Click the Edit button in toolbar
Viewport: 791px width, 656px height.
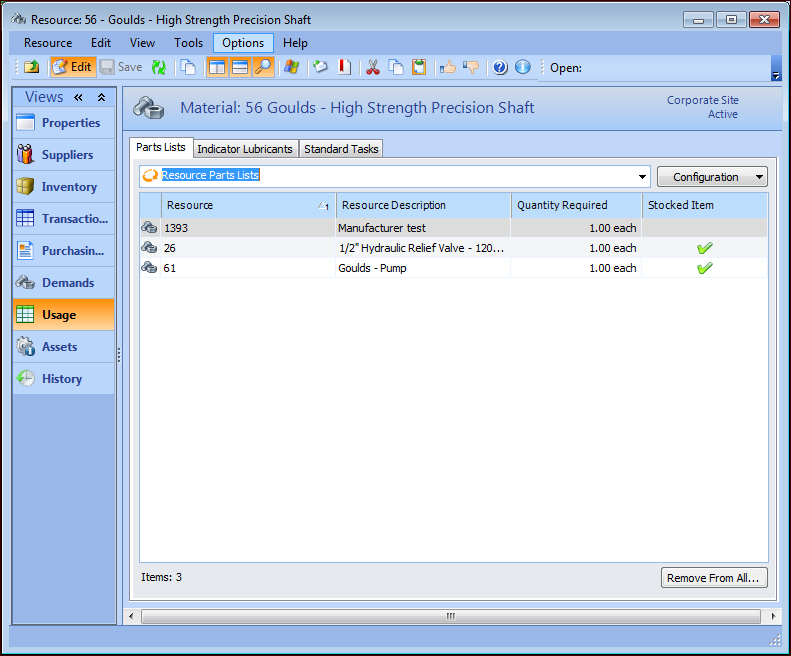click(72, 67)
